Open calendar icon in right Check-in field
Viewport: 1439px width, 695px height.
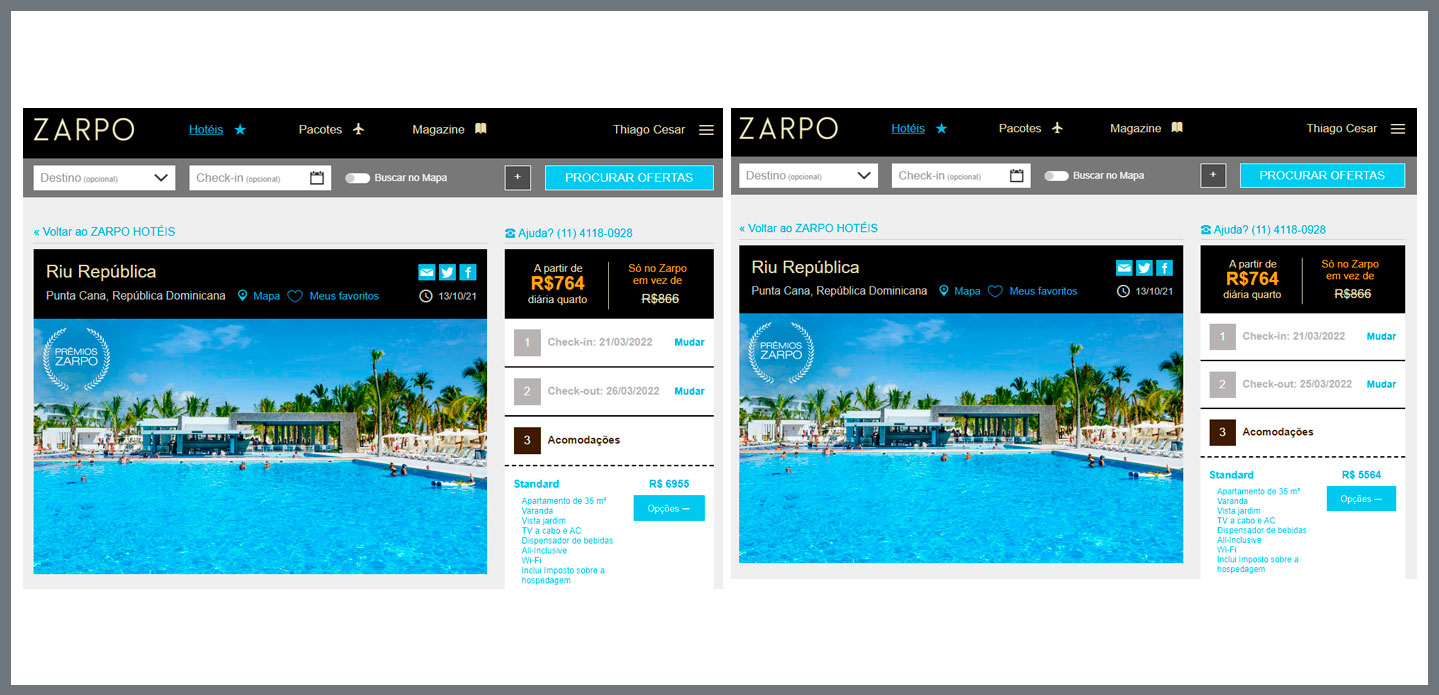click(1017, 176)
